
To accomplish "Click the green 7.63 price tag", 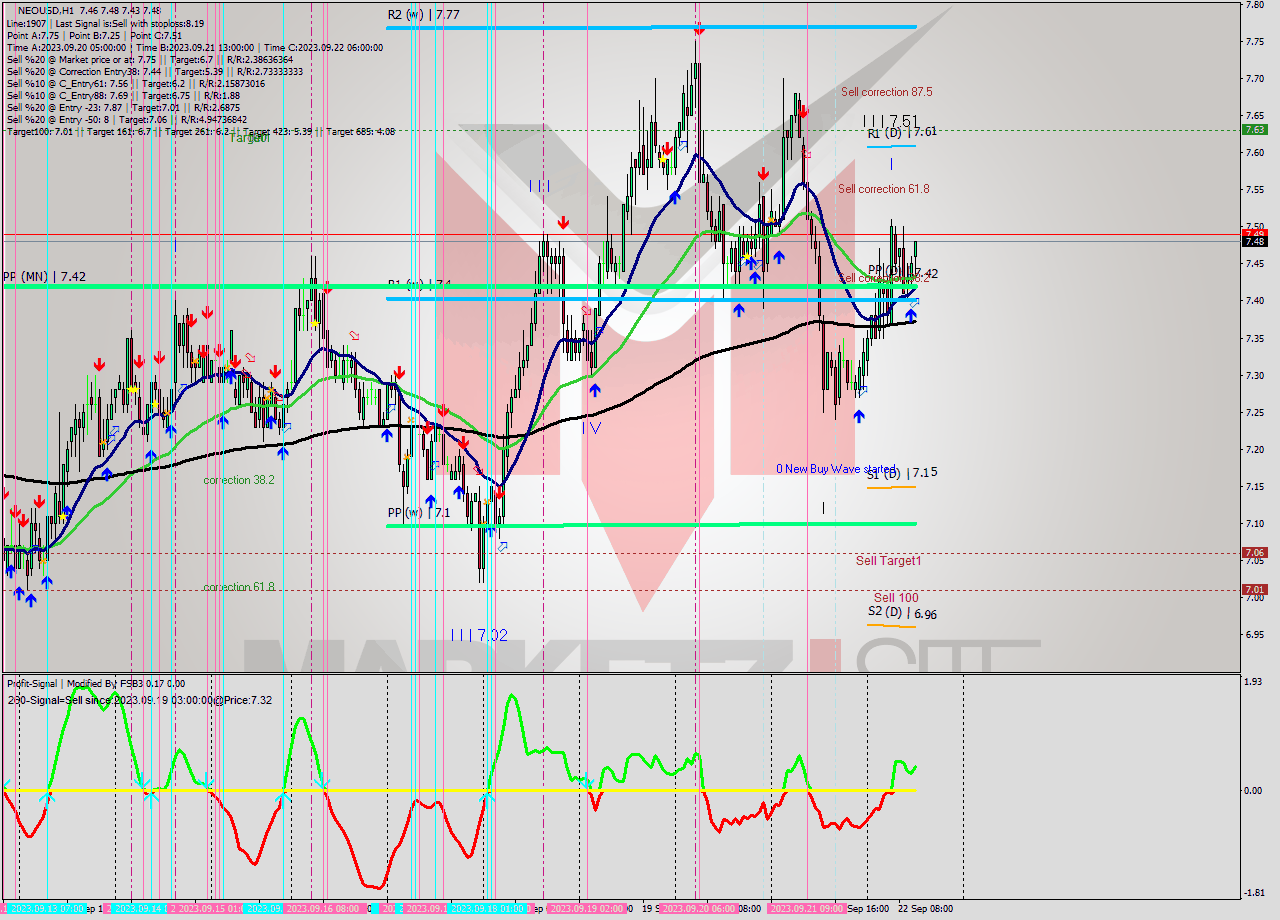I will pos(1254,129).
